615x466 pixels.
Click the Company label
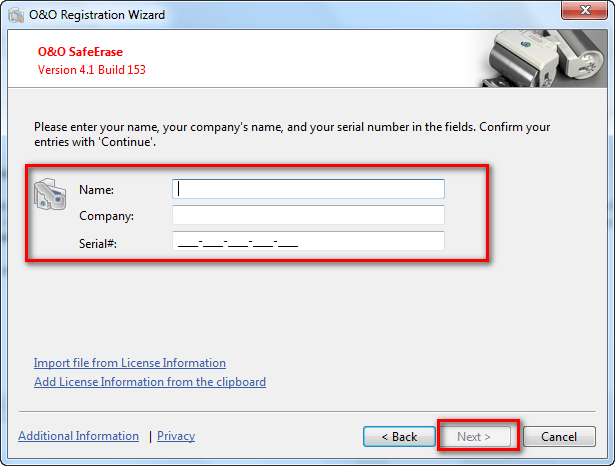pyautogui.click(x=106, y=216)
